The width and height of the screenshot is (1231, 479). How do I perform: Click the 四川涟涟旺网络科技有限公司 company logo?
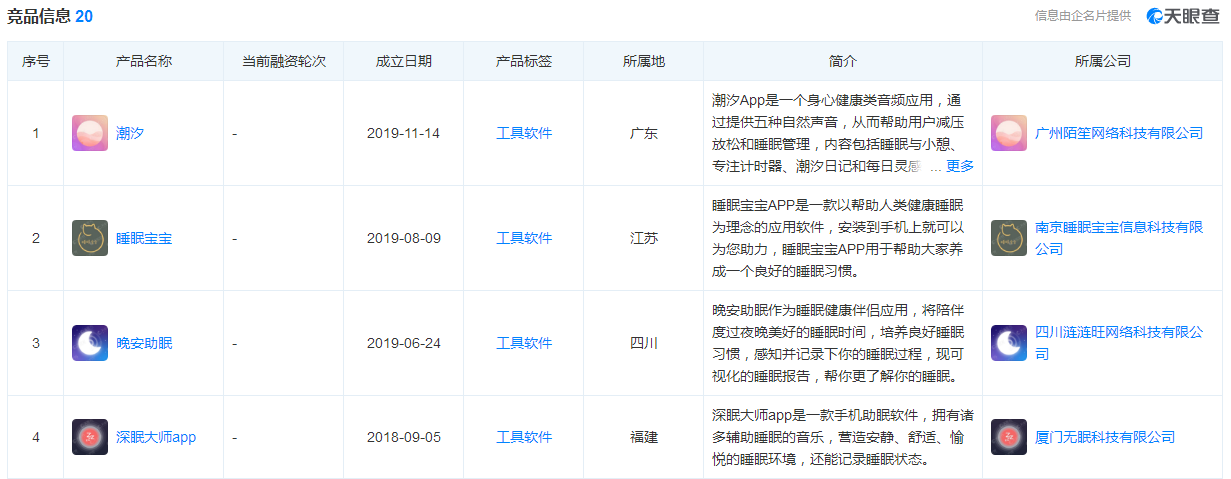coord(1009,343)
